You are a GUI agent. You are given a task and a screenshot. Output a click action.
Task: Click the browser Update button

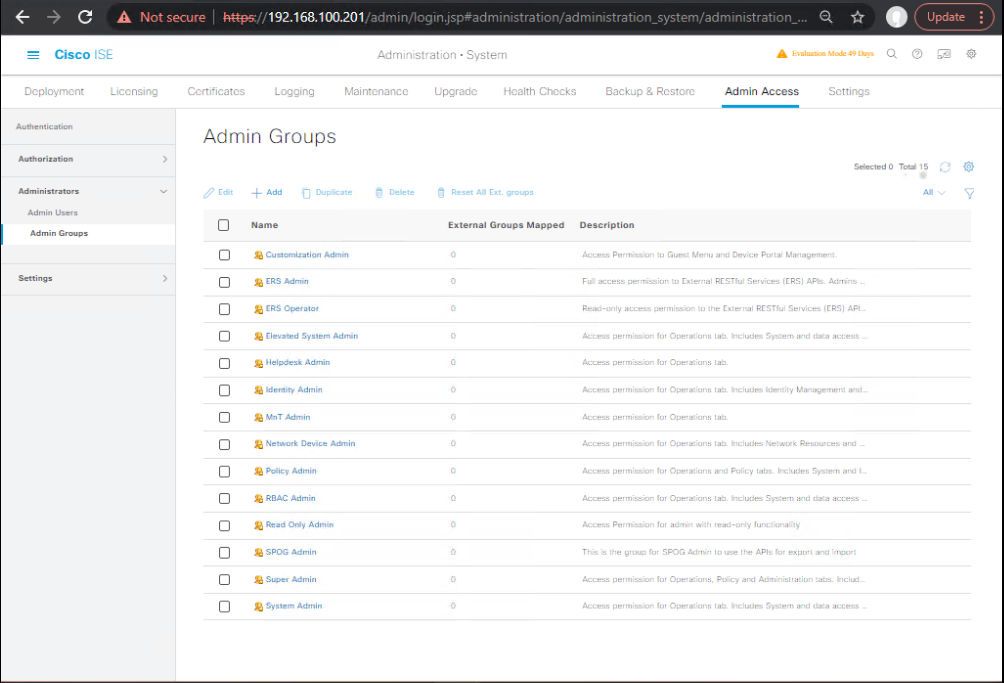[x=953, y=17]
